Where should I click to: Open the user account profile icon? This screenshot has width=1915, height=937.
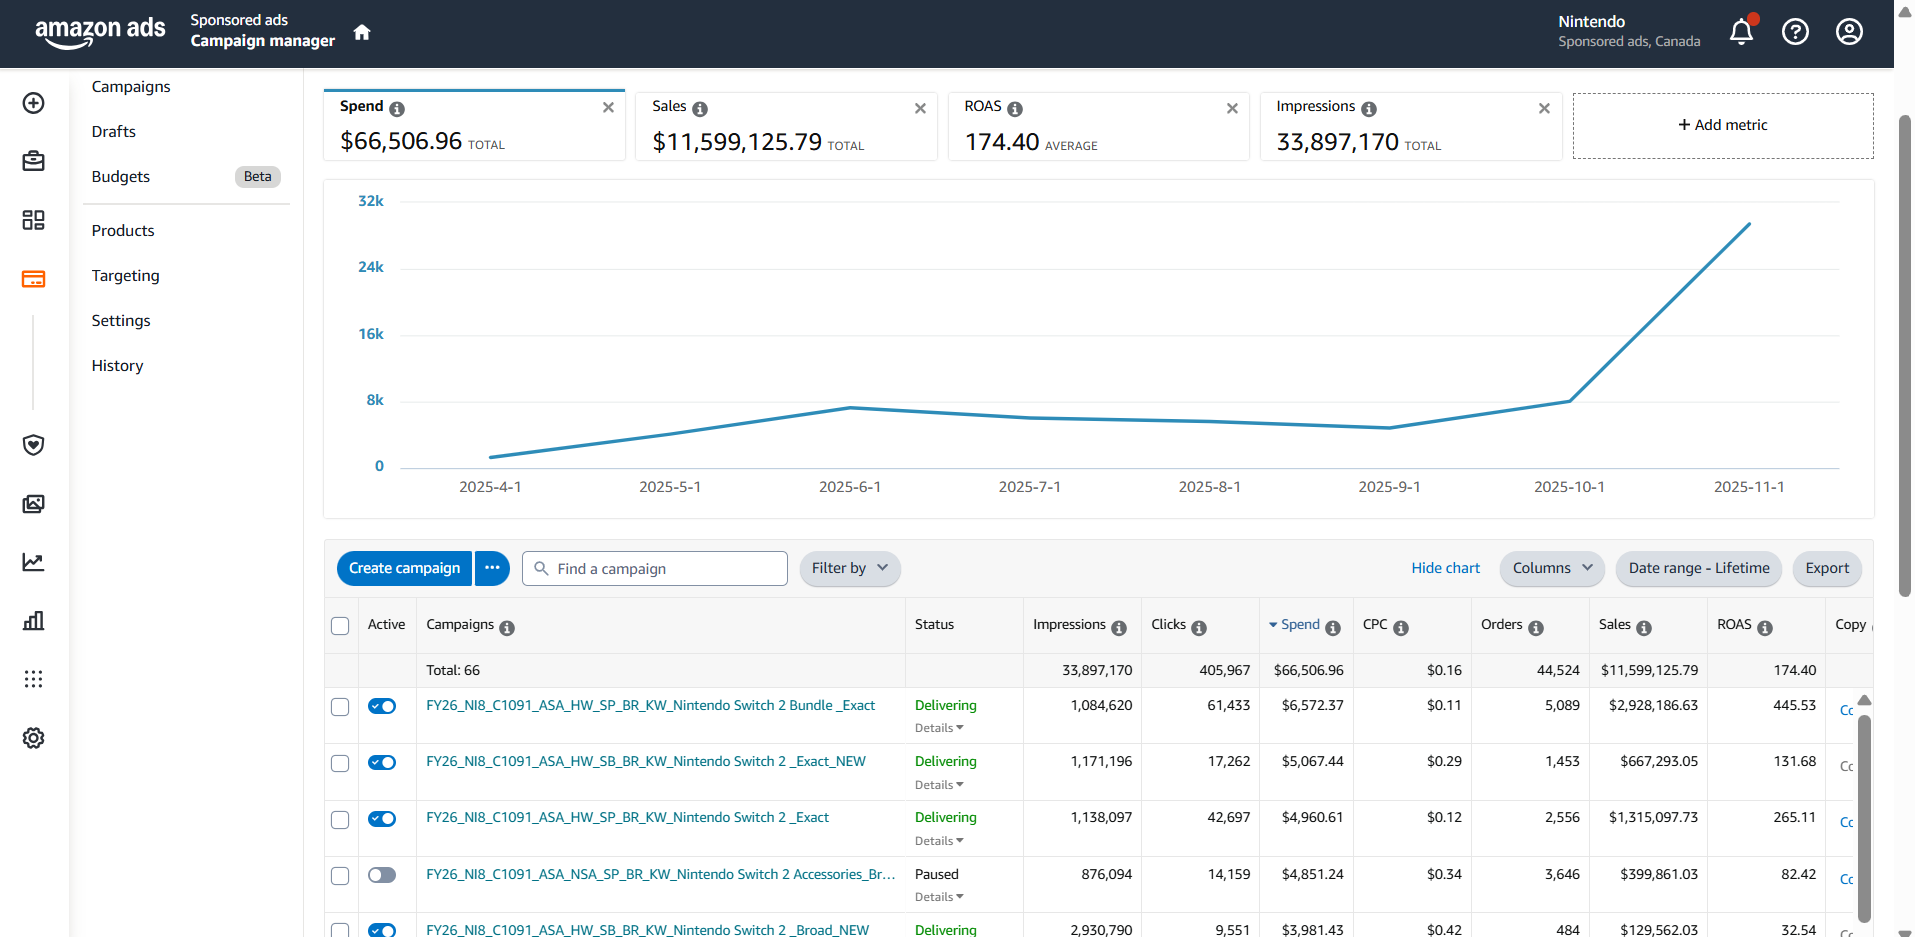[x=1849, y=32]
